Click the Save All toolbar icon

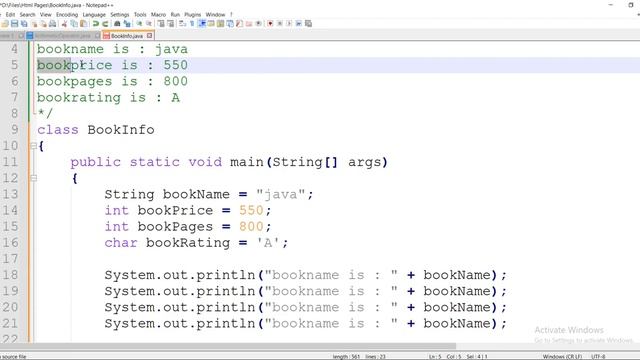point(24,24)
